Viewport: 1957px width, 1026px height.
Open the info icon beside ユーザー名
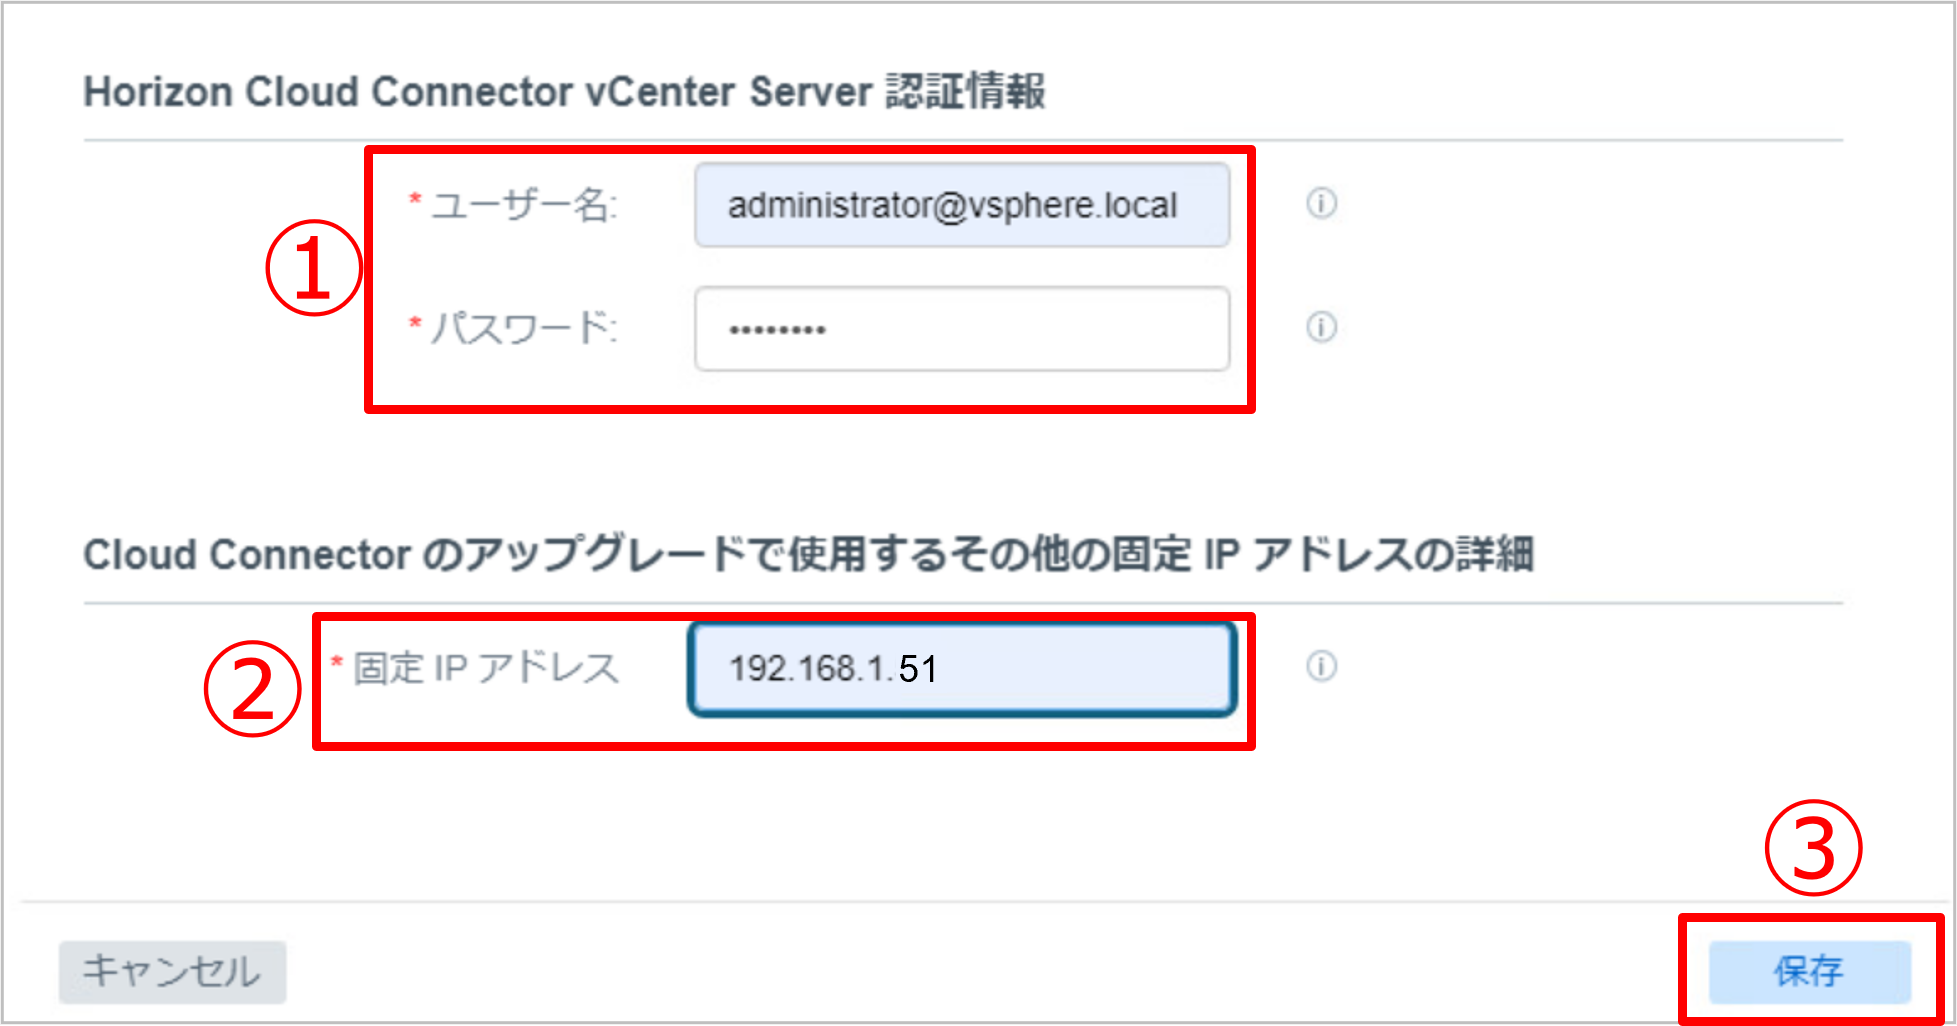tap(1321, 203)
